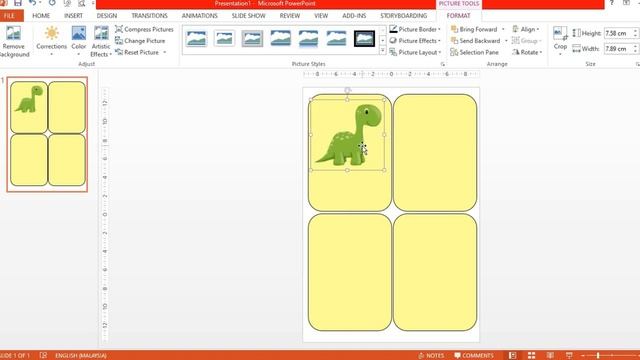Open the Rotate dropdown
Viewport: 640px width, 360px height.
pos(527,52)
